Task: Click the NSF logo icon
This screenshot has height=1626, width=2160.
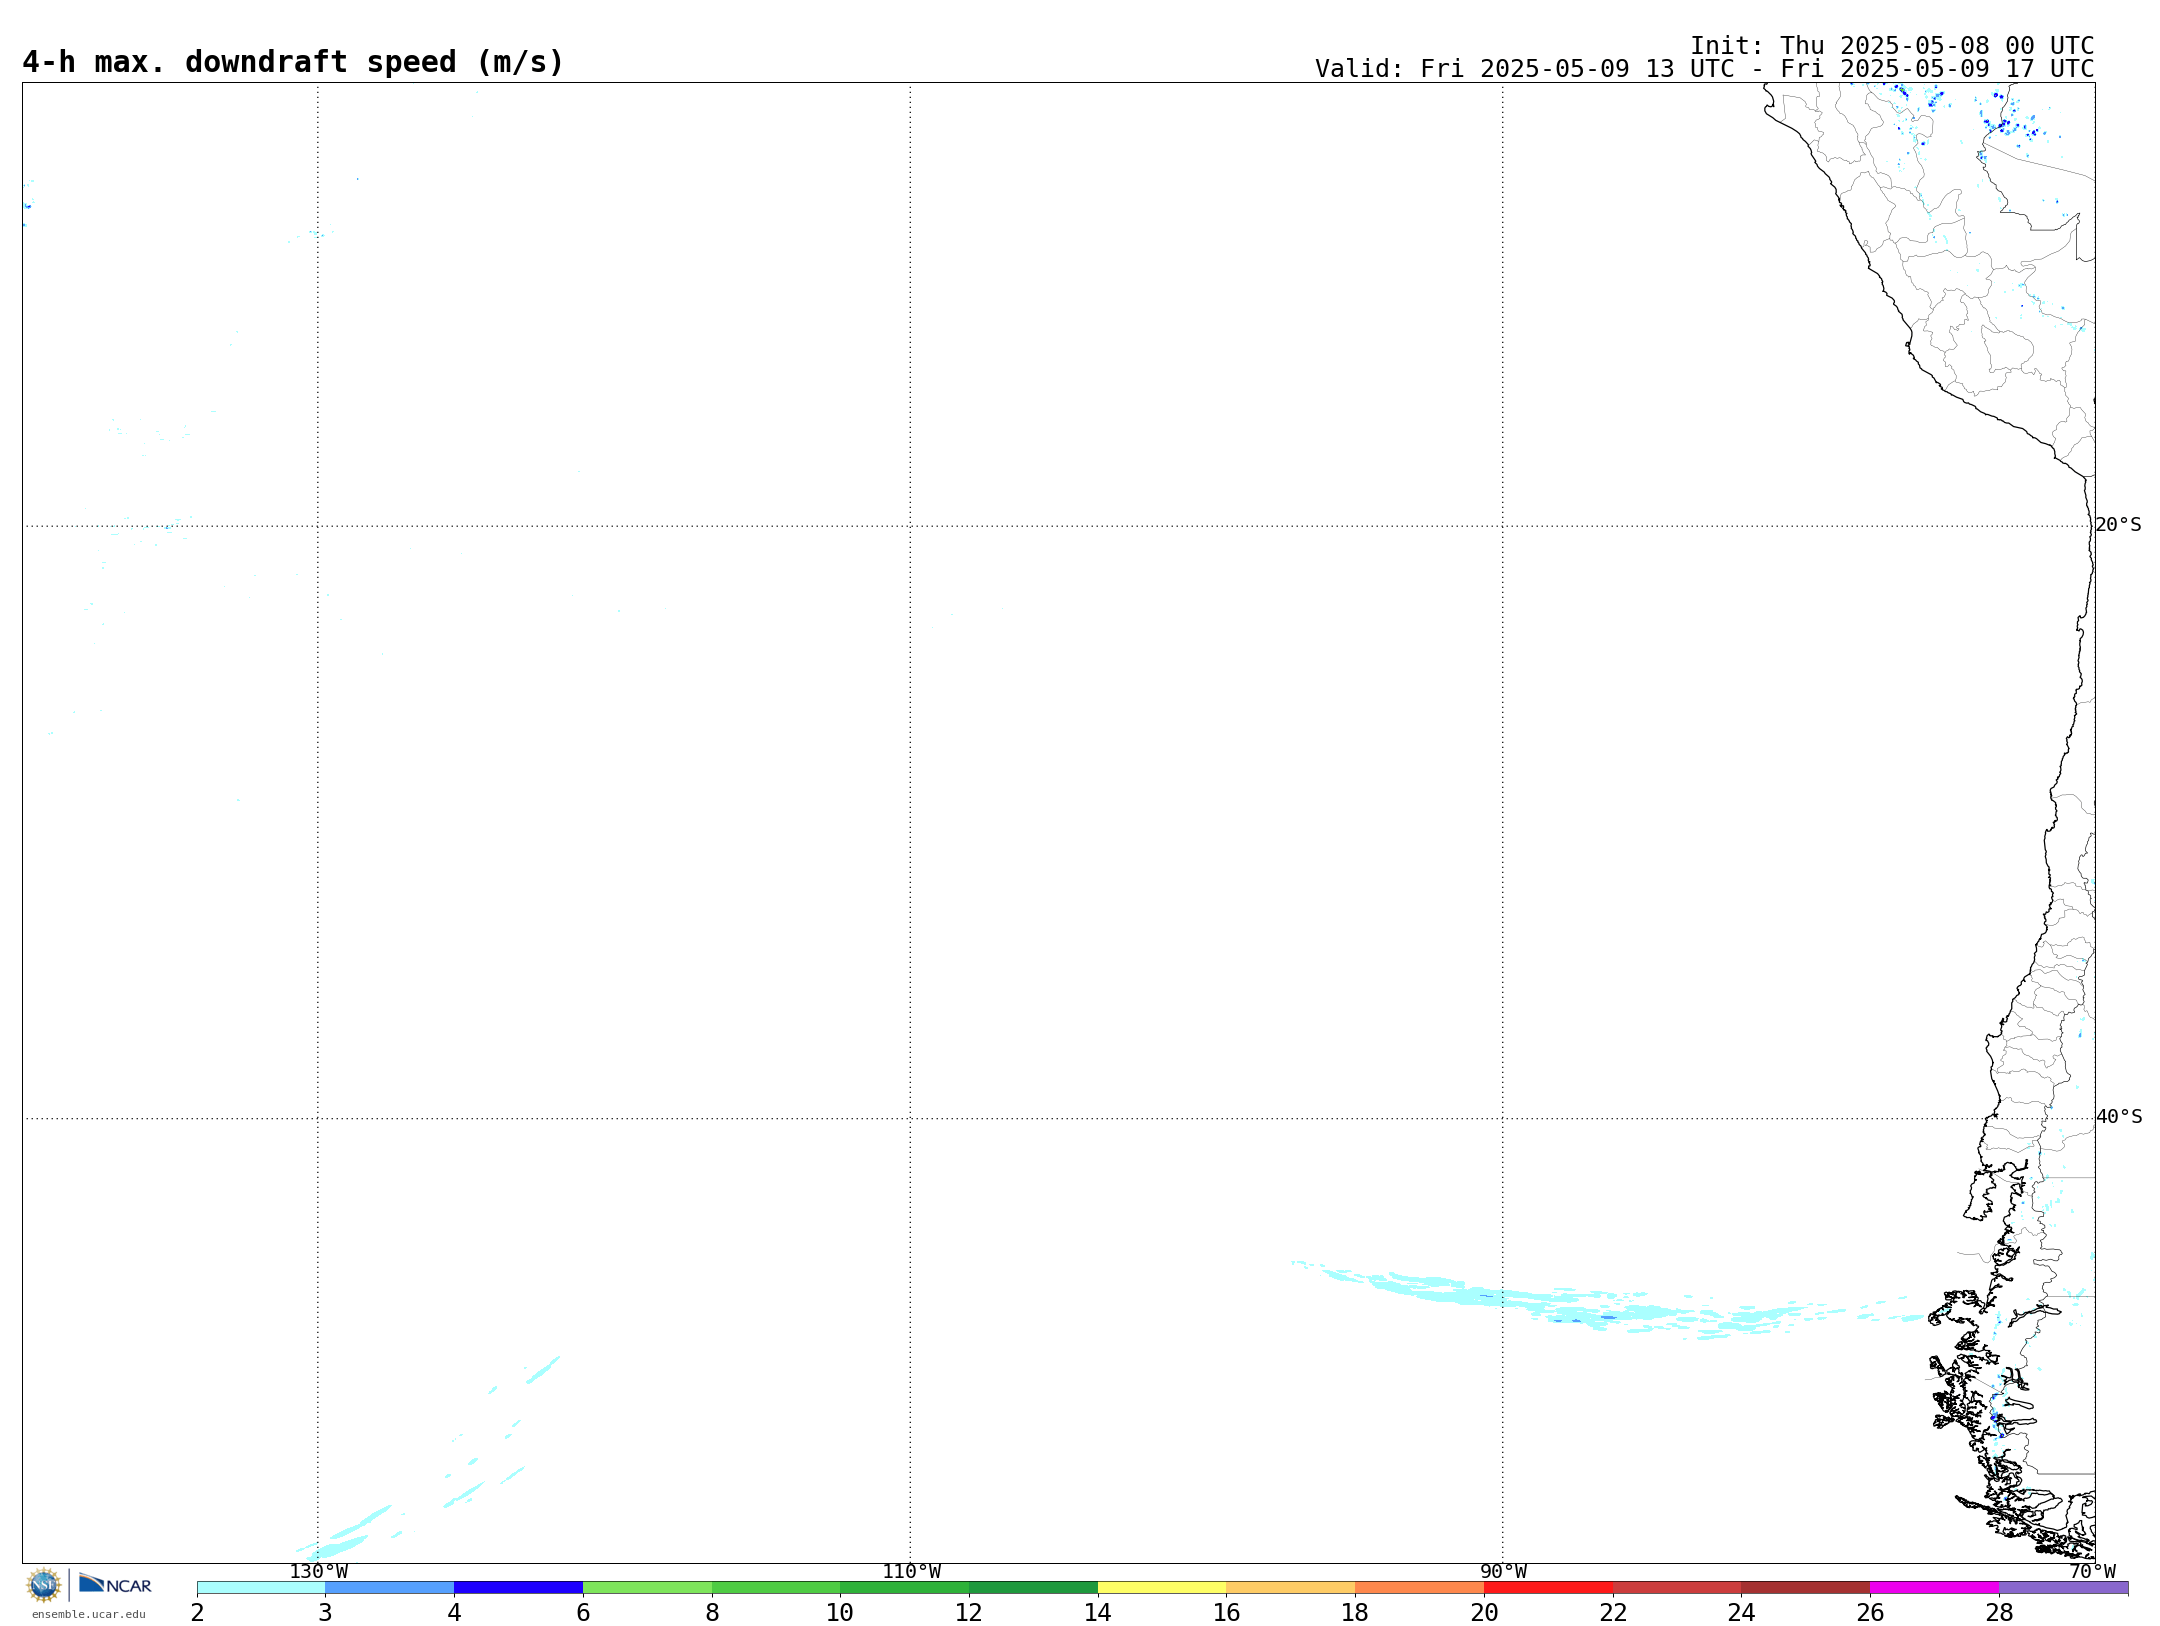Action: (44, 1585)
